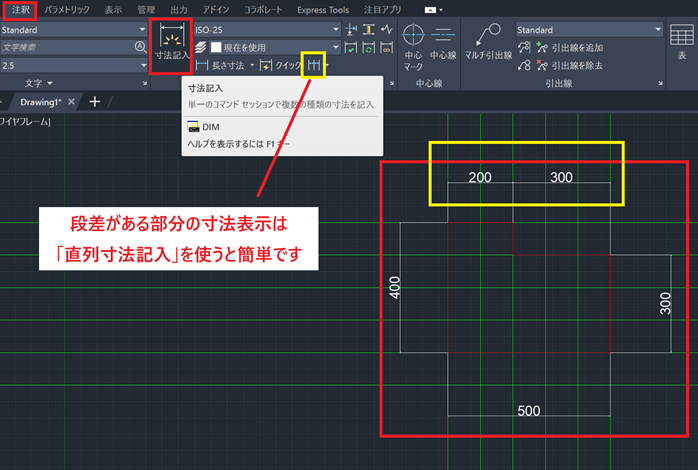The image size is (698, 470).
Task: Select the vertical 300 dimension on right
Action: pos(665,303)
